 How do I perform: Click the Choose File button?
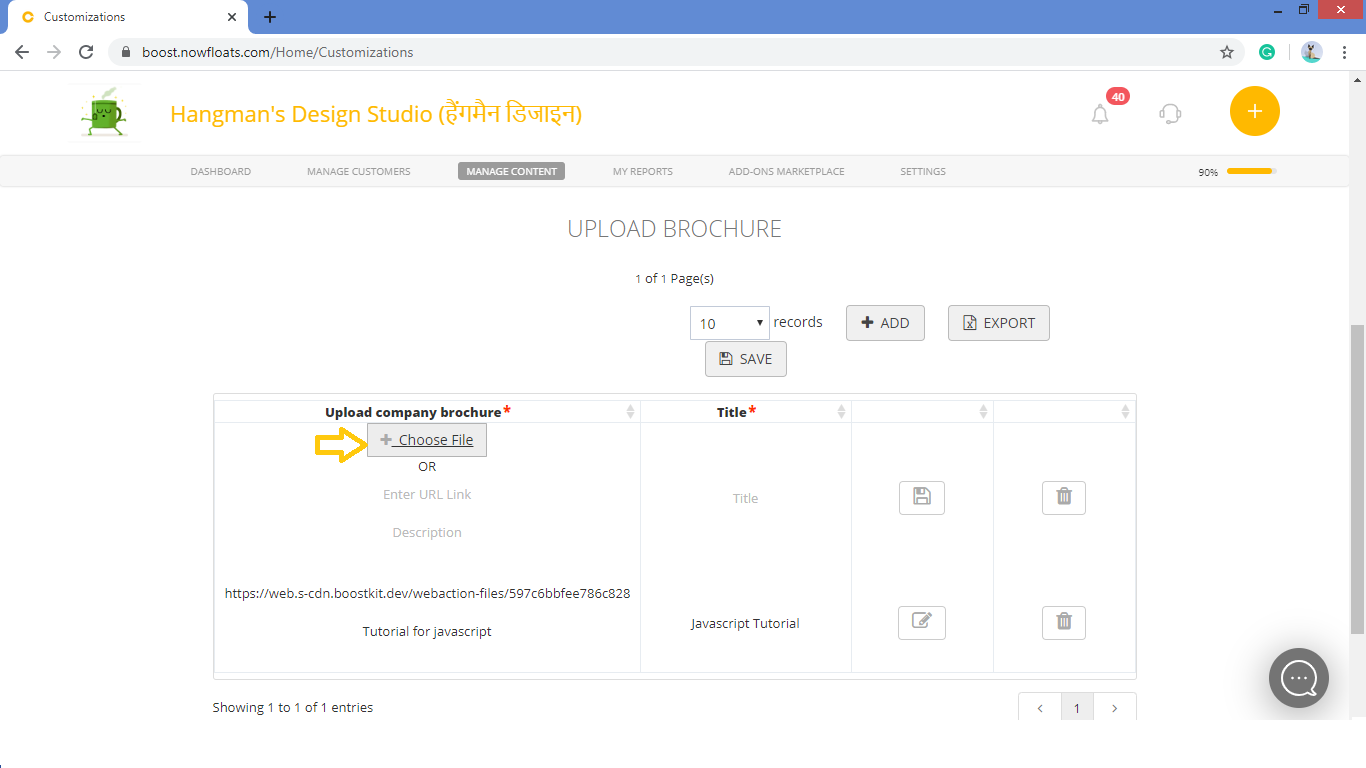[427, 440]
